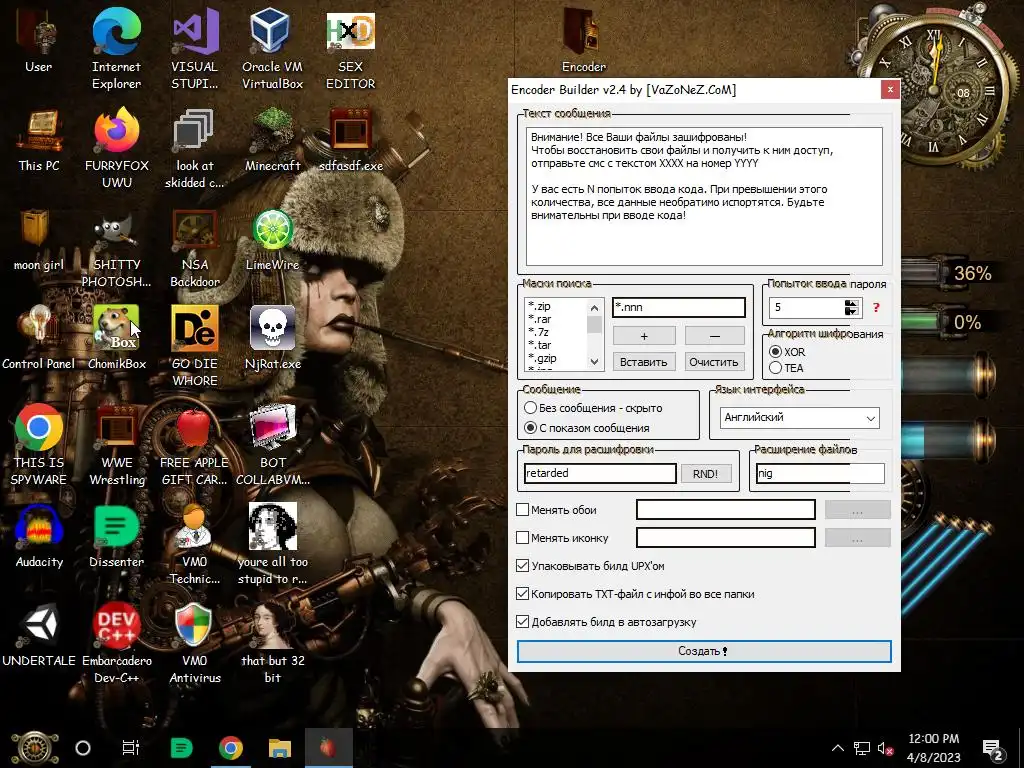Open the Edge icon labeled Internet Explorer

(x=116, y=48)
